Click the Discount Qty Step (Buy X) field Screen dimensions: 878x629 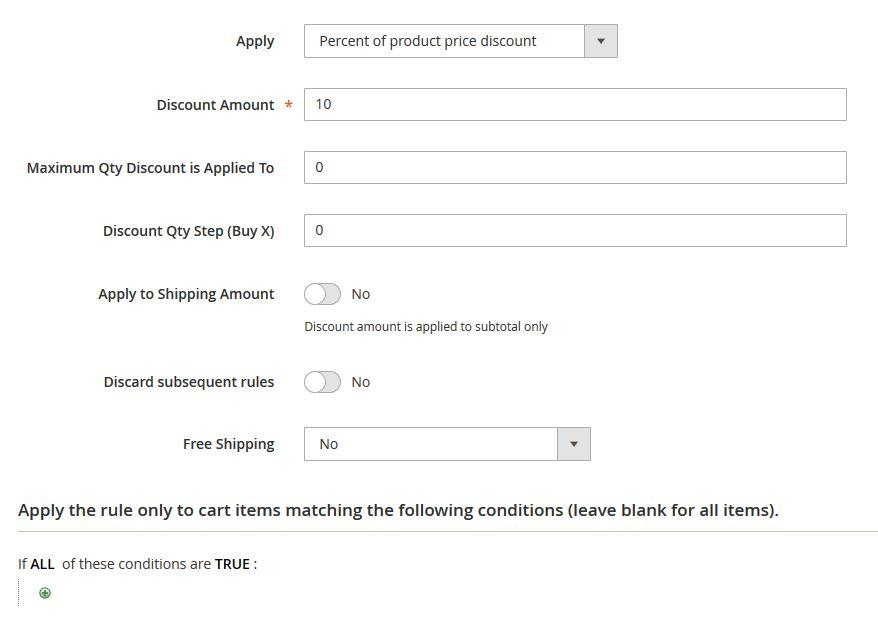575,230
